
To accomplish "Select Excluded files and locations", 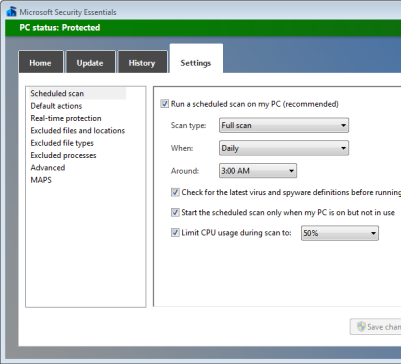I will 78,131.
